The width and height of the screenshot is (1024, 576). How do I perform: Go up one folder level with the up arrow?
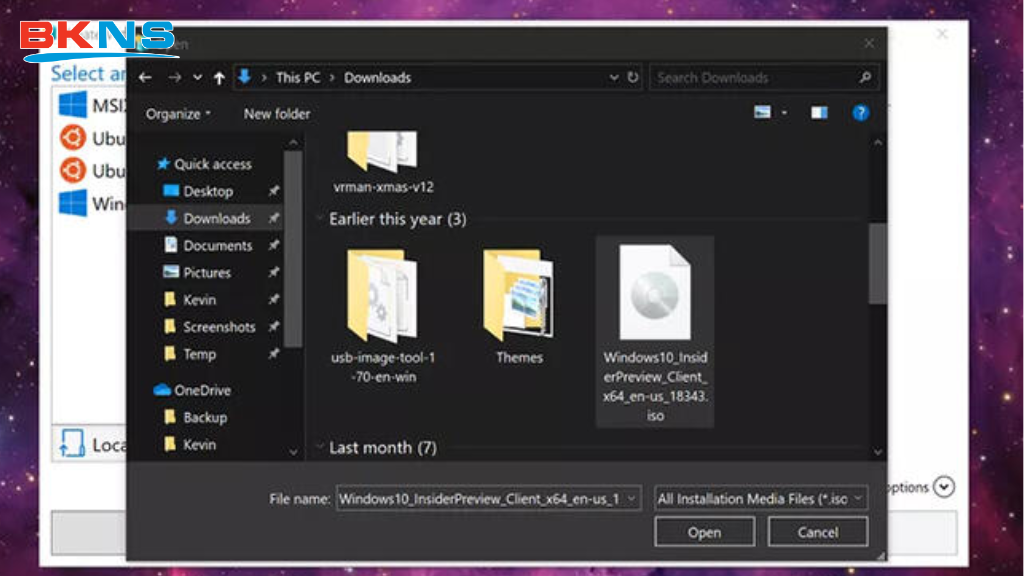(218, 77)
